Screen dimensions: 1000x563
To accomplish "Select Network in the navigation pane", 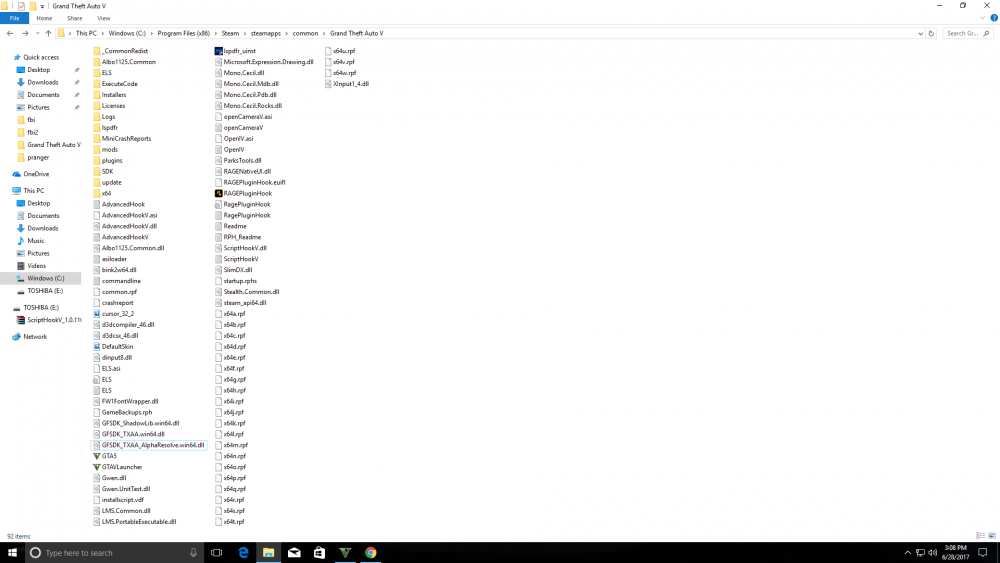I will (35, 337).
